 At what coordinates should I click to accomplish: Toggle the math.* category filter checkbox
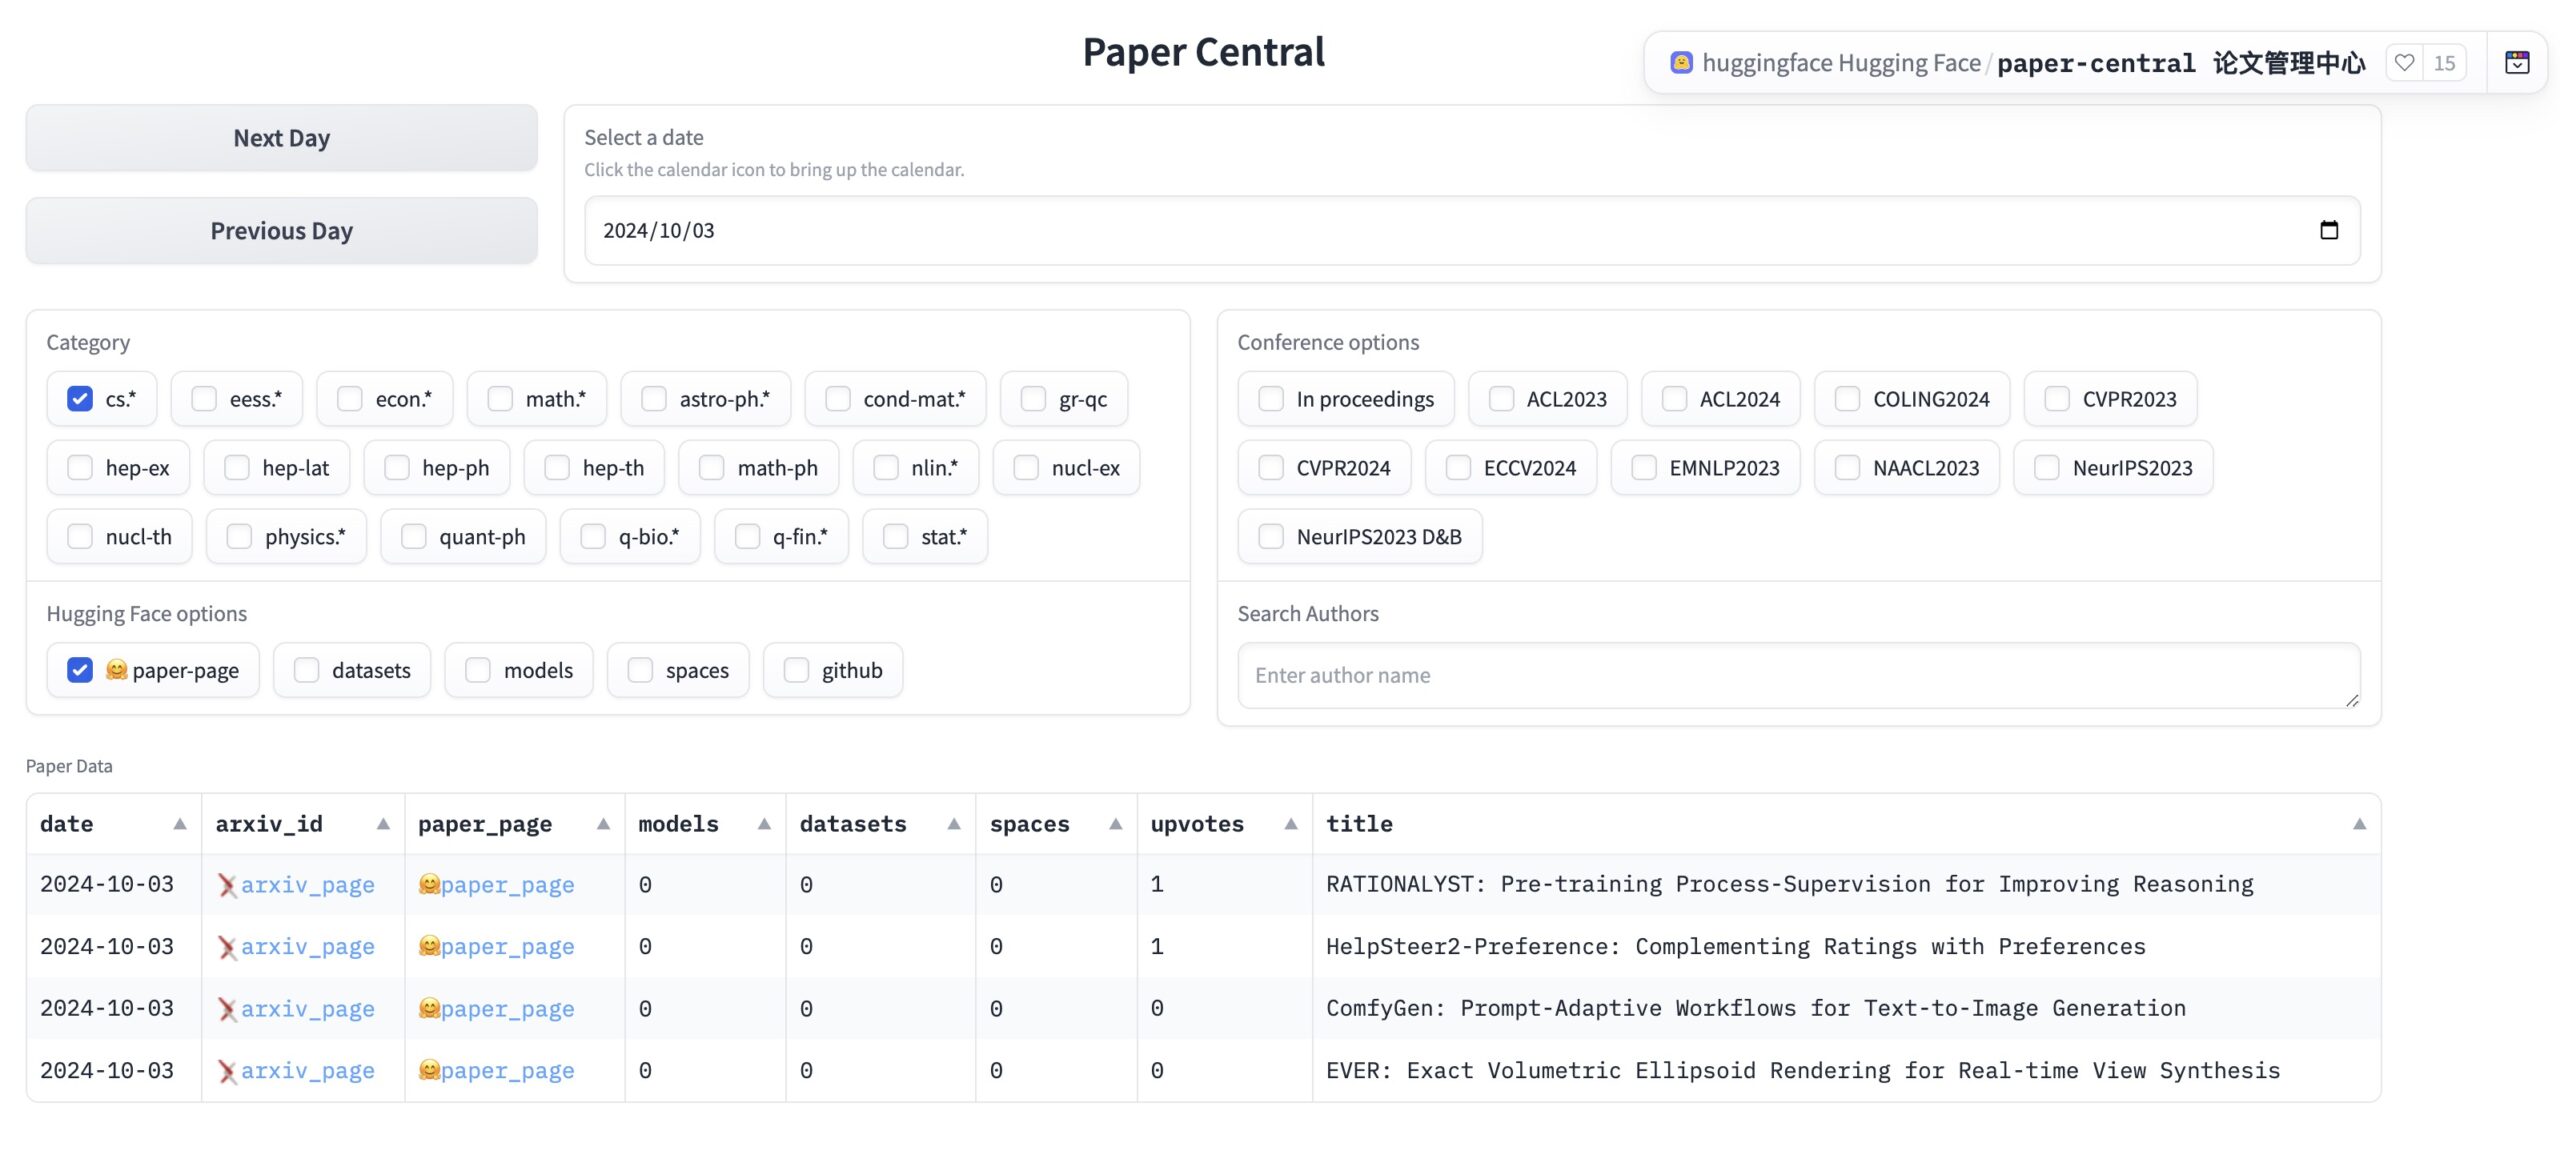(x=500, y=398)
